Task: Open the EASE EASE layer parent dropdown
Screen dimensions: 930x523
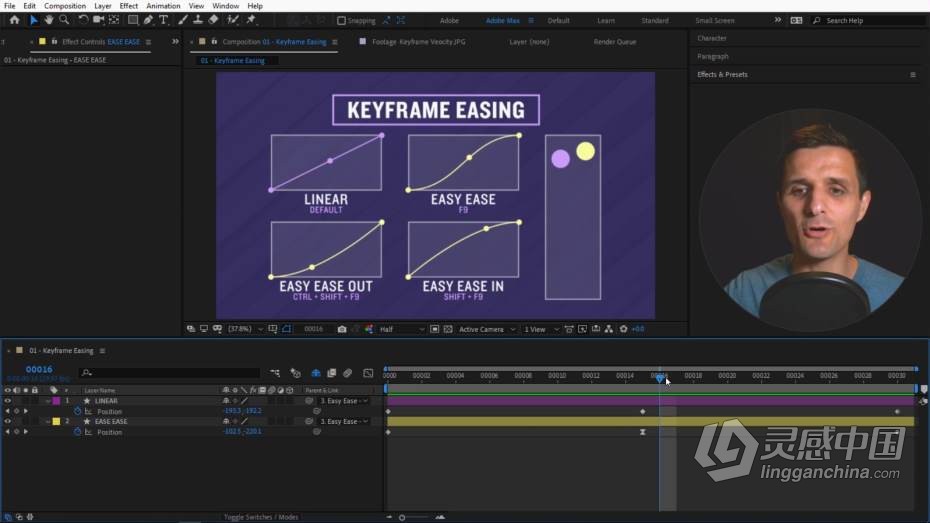Action: coord(344,422)
